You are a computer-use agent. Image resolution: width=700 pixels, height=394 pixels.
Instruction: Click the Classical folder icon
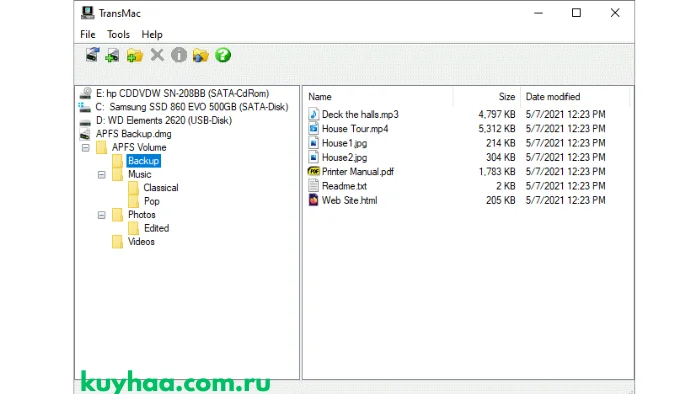coord(133,188)
